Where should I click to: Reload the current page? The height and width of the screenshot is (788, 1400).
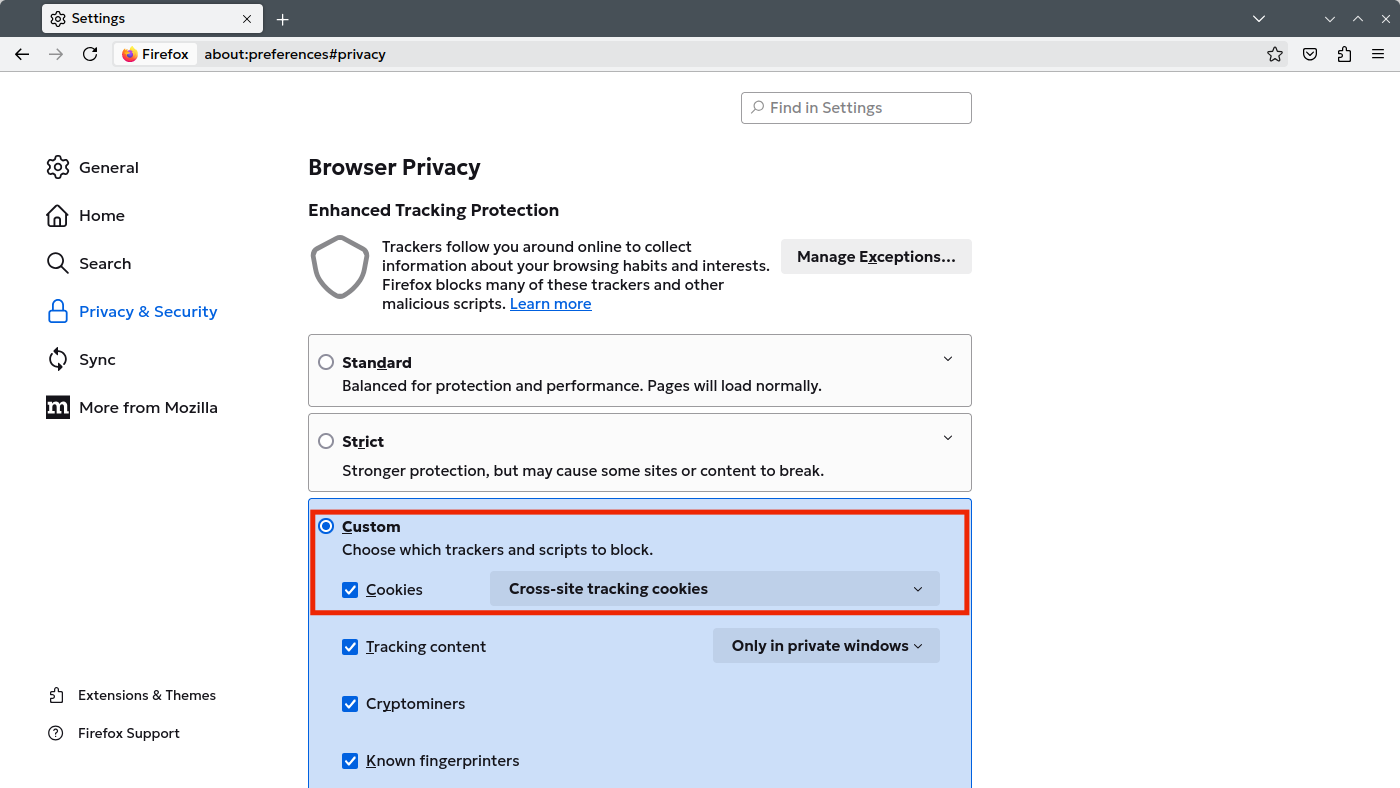pyautogui.click(x=90, y=54)
